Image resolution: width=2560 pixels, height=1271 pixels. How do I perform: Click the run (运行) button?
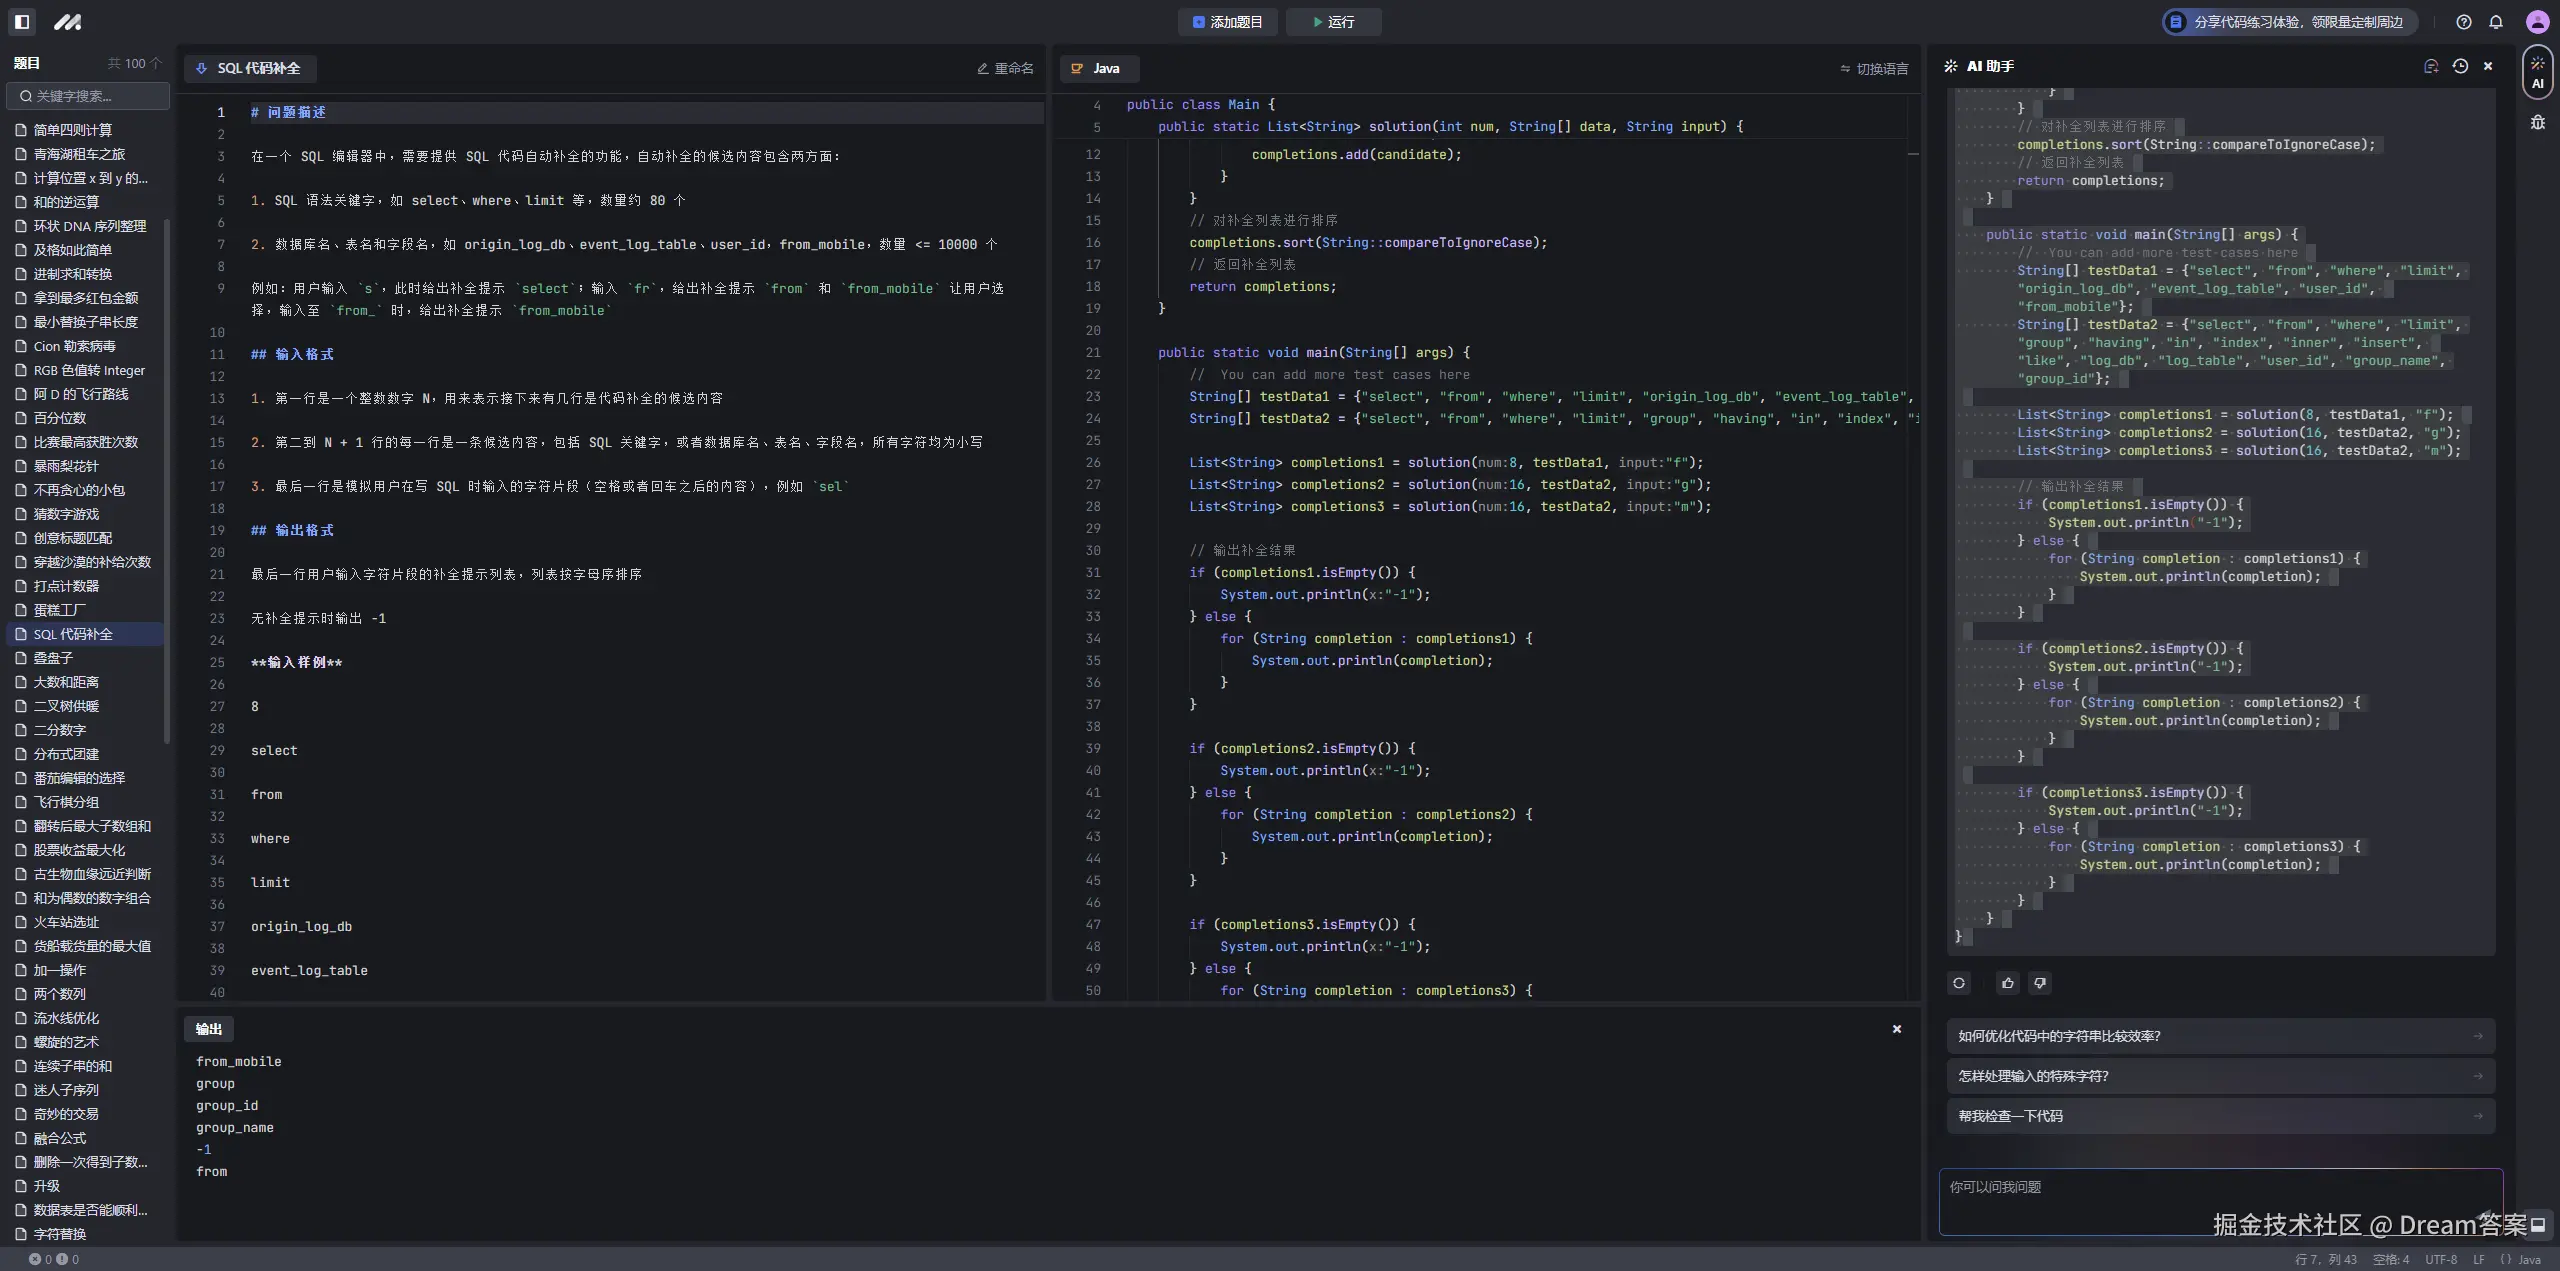pyautogui.click(x=1333, y=22)
